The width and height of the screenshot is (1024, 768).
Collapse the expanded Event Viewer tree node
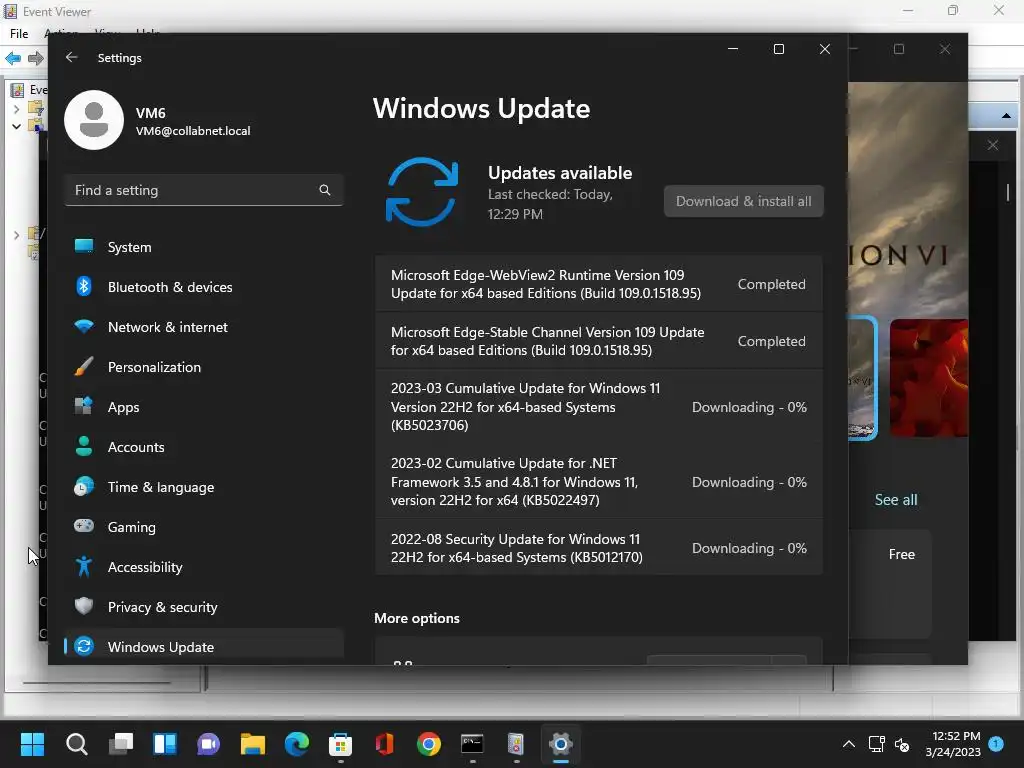pos(16,126)
